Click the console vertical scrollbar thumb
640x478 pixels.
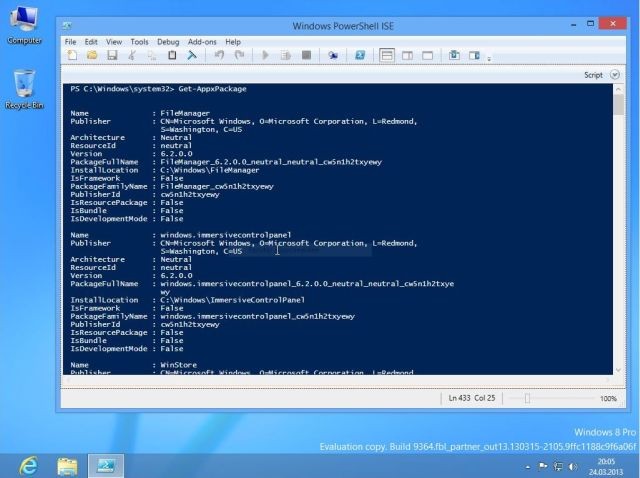618,105
